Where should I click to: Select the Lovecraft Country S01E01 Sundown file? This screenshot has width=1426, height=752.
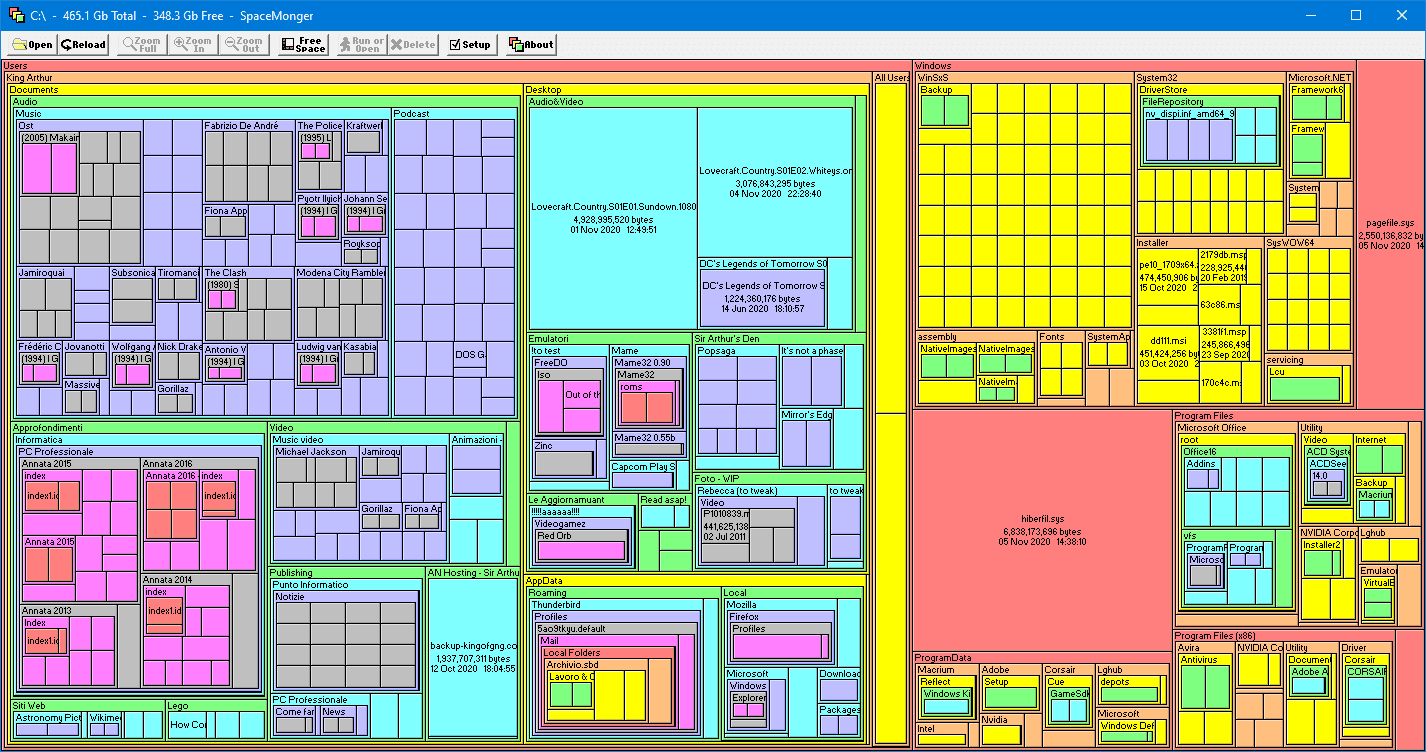tap(613, 218)
